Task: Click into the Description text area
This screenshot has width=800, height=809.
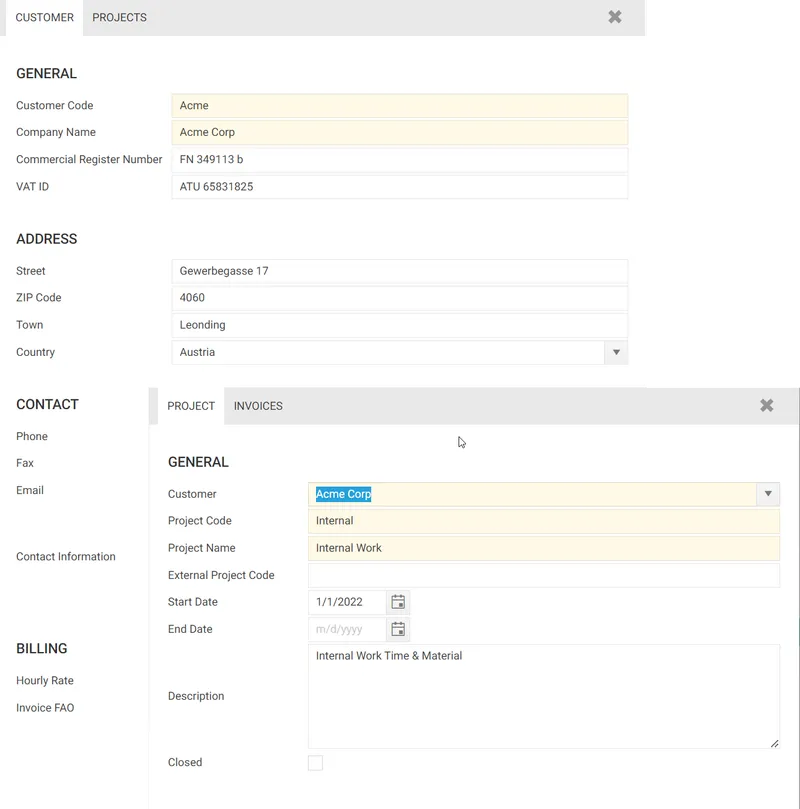Action: click(543, 696)
